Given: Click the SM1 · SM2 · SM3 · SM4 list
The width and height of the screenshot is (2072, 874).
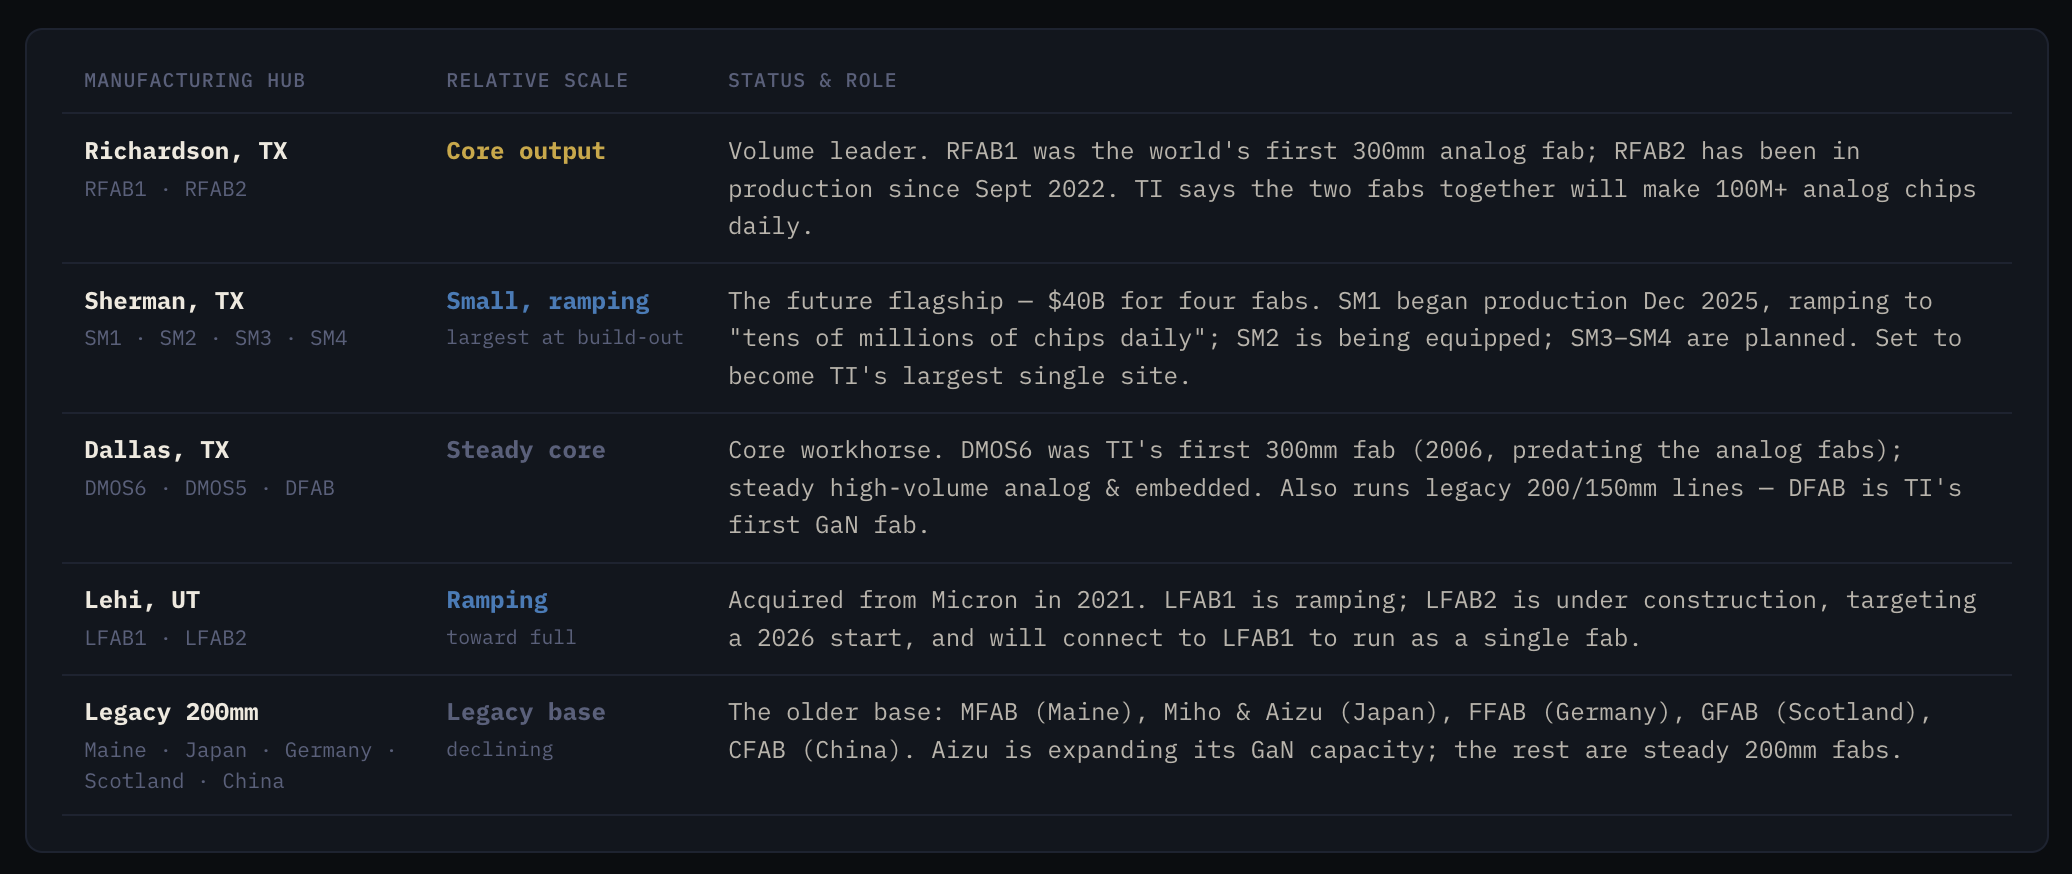Looking at the screenshot, I should (x=216, y=338).
